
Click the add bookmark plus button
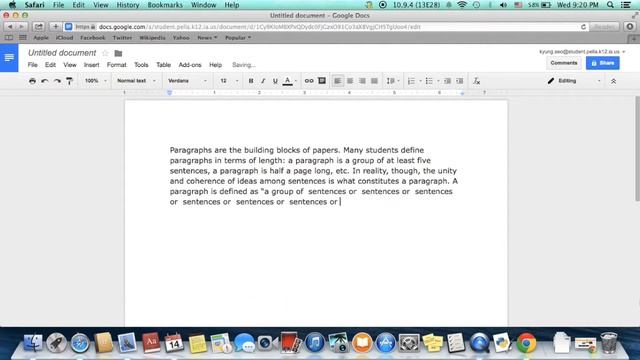(x=55, y=27)
